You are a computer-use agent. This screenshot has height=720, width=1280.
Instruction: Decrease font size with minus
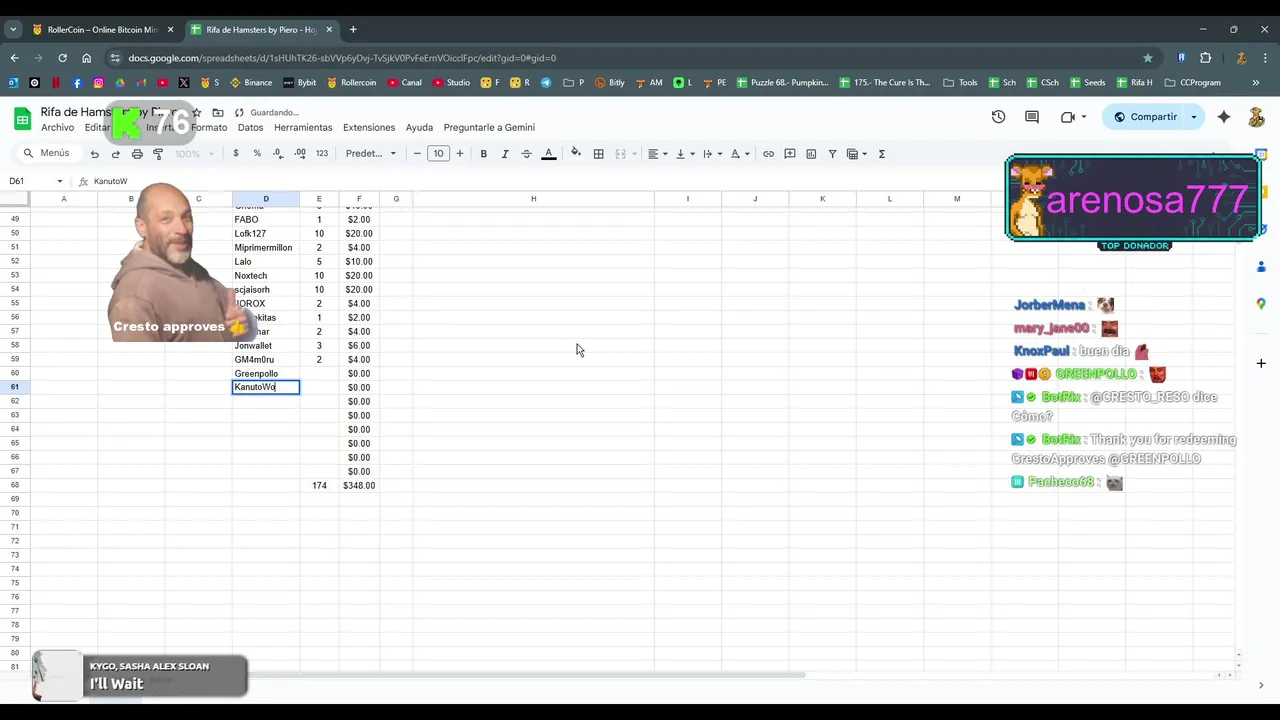pyautogui.click(x=417, y=154)
